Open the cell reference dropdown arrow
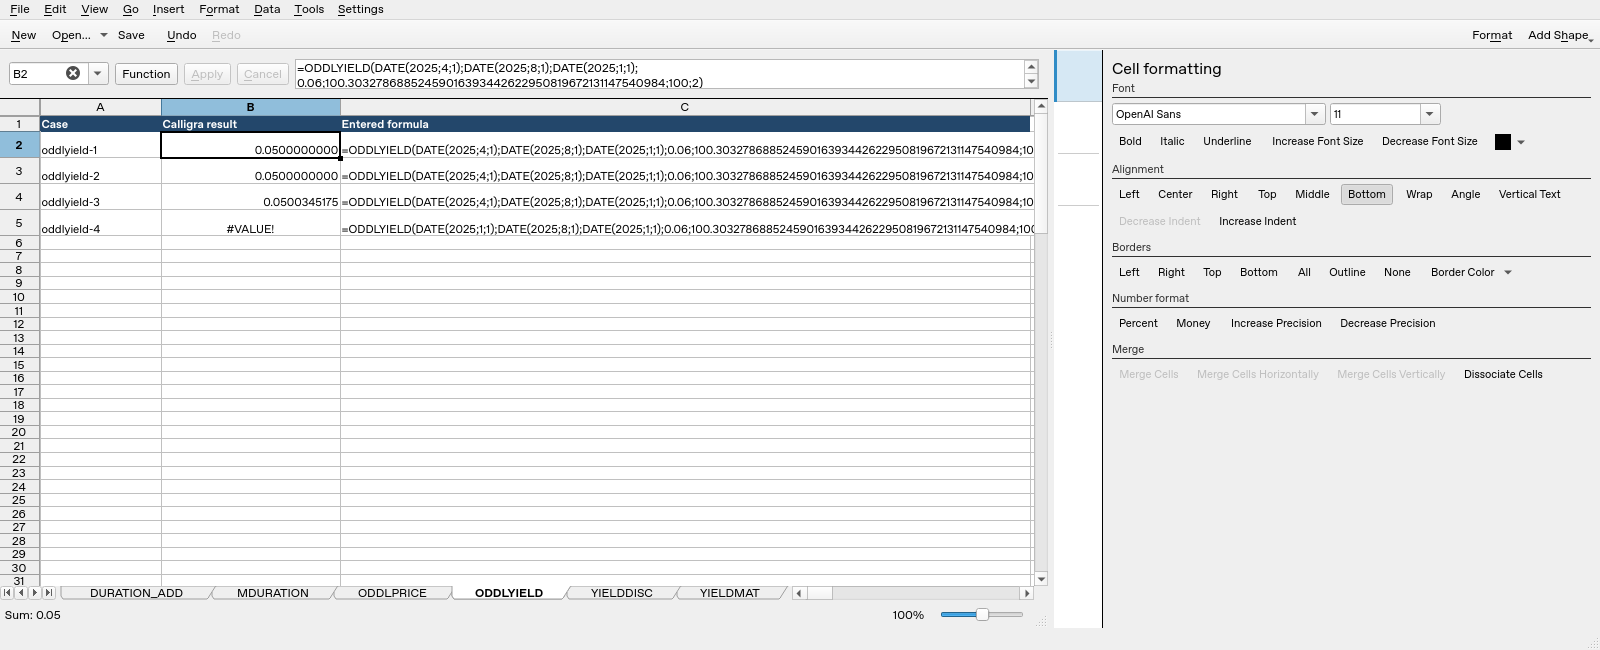The image size is (1600, 650). point(98,73)
